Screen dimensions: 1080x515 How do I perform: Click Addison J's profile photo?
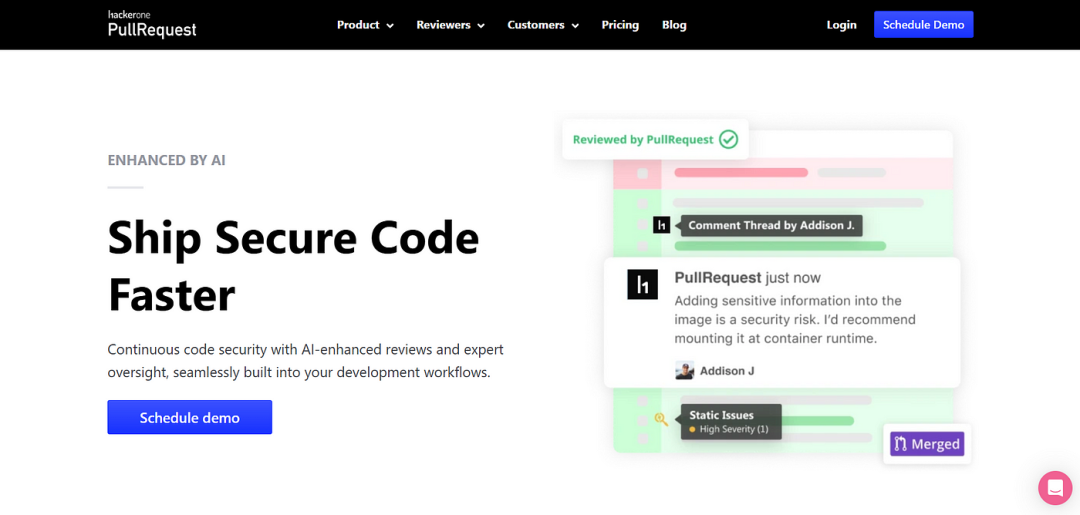pos(685,370)
